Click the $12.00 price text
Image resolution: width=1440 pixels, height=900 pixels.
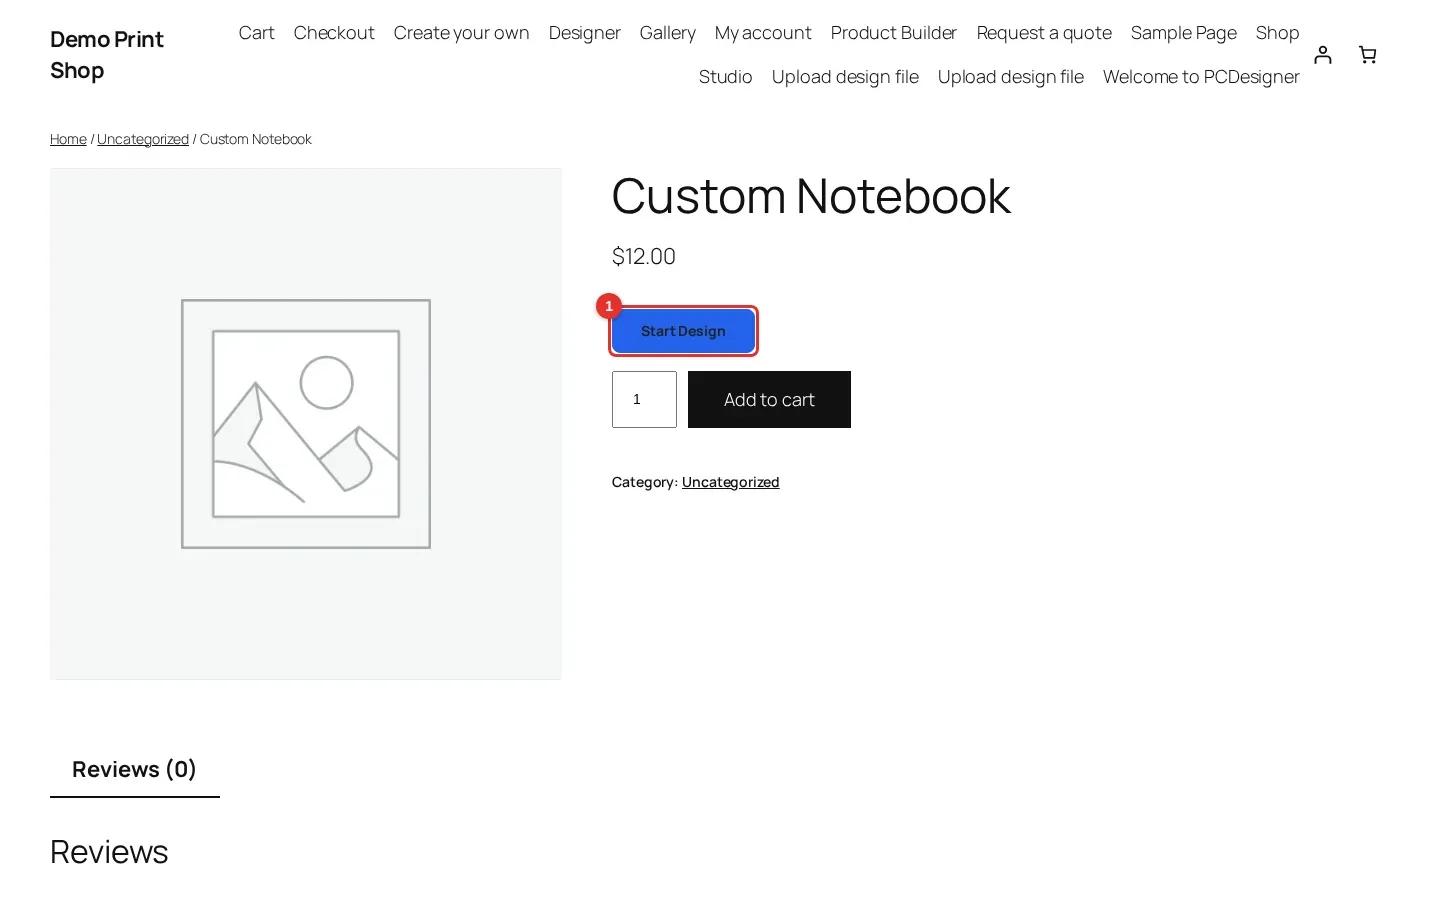[x=644, y=256]
